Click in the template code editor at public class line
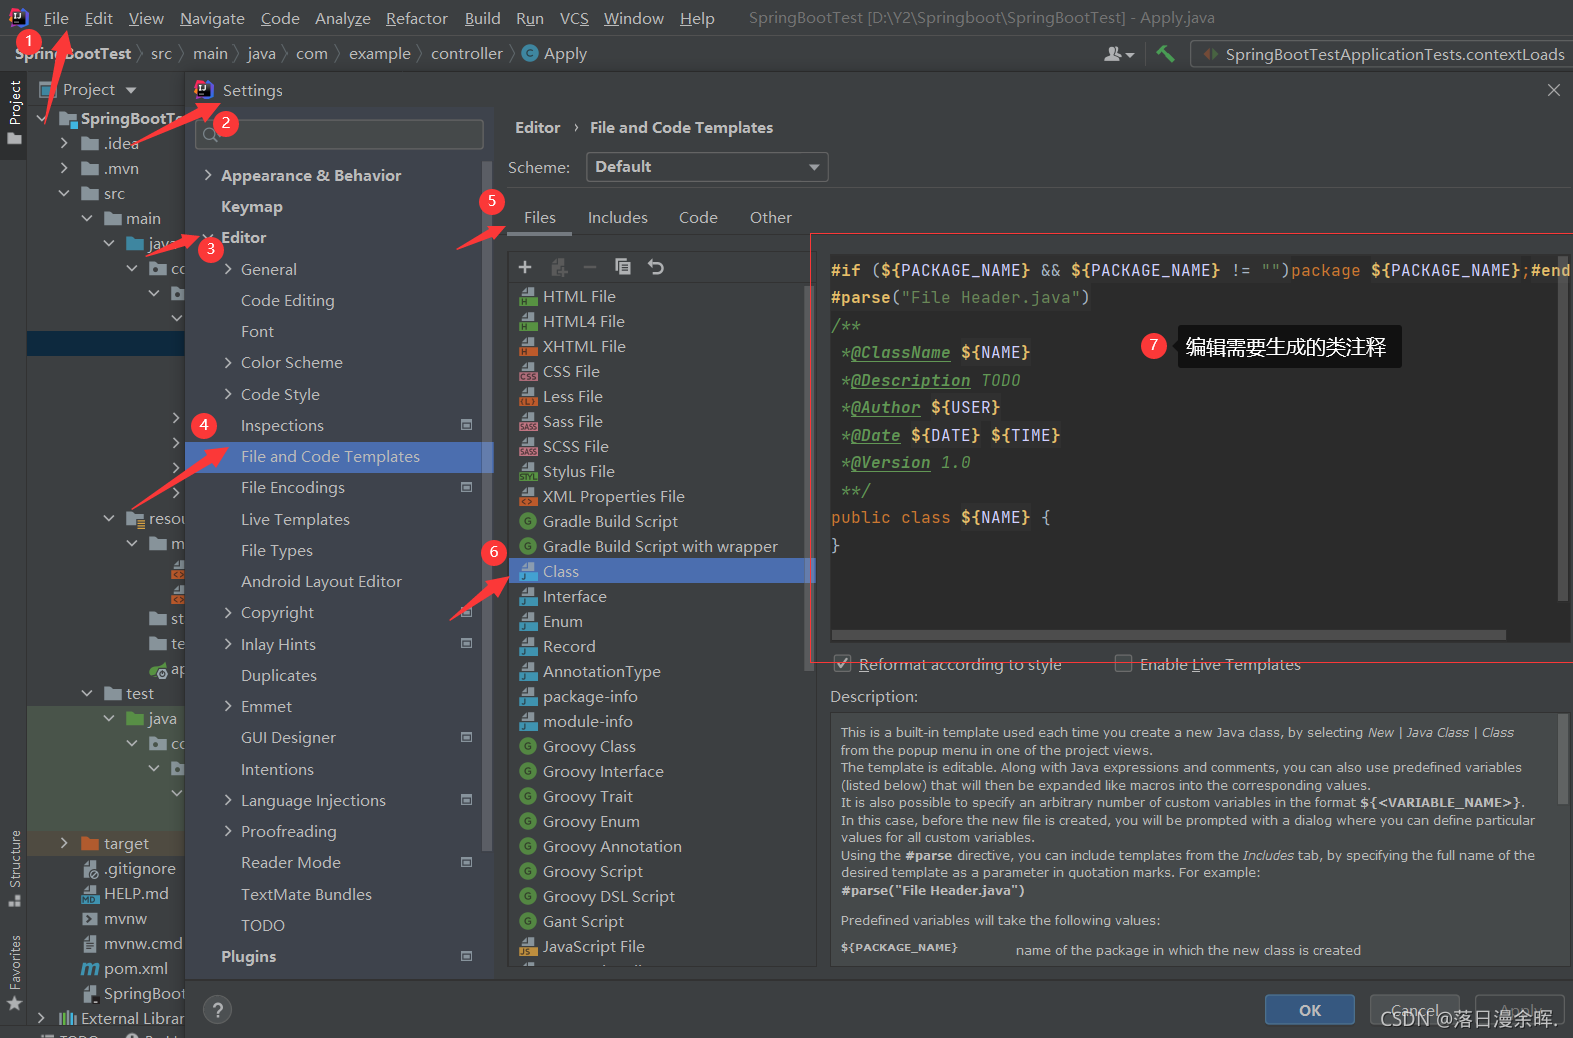The width and height of the screenshot is (1573, 1038). [940, 517]
